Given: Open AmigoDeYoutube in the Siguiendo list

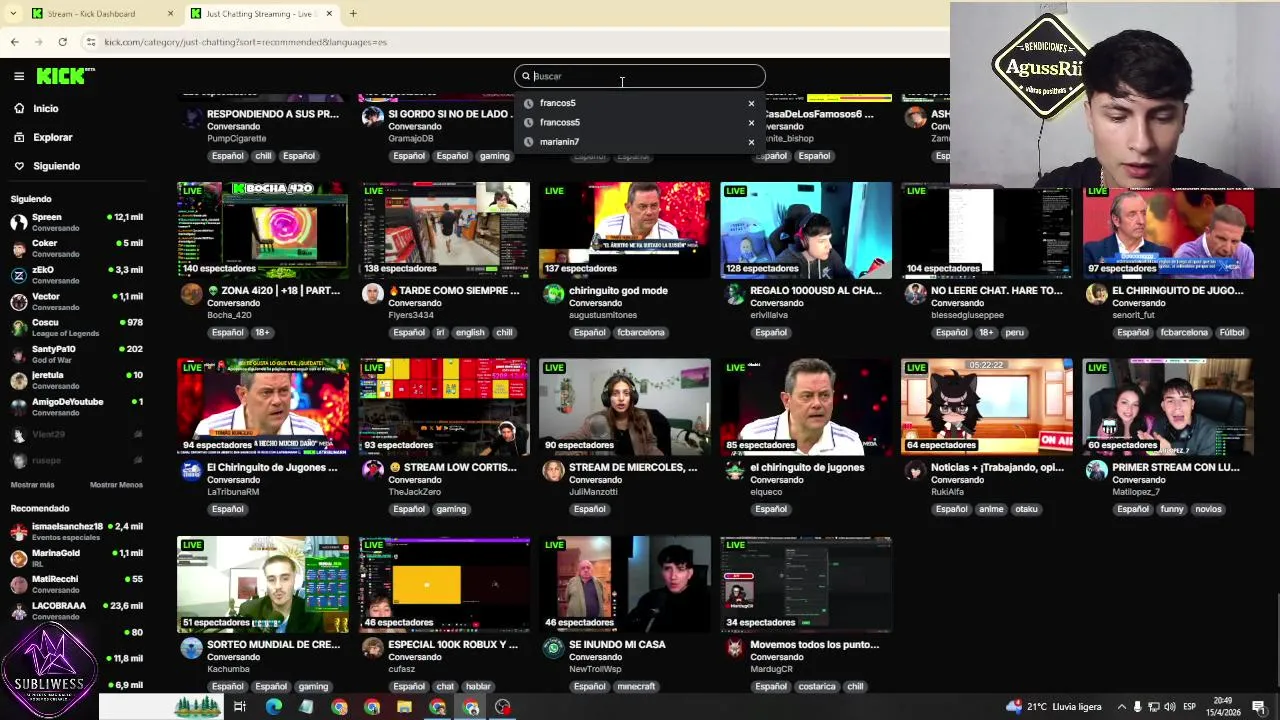Looking at the screenshot, I should (77, 407).
